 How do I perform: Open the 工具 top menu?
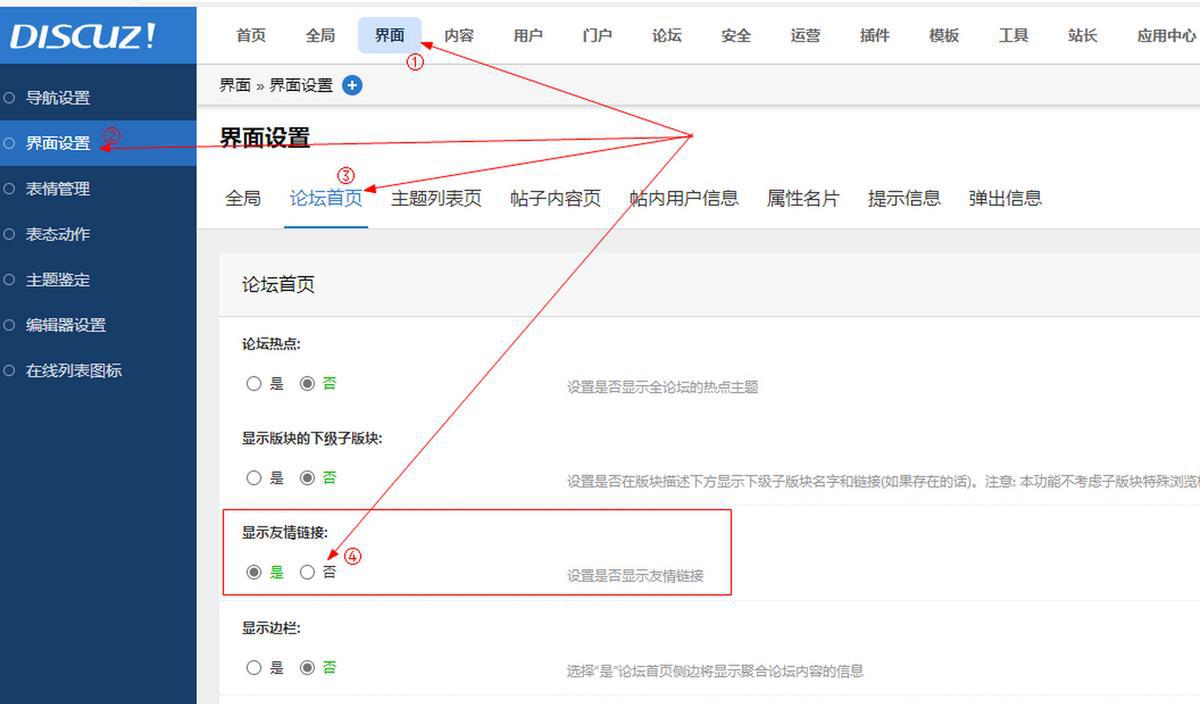pyautogui.click(x=1013, y=35)
